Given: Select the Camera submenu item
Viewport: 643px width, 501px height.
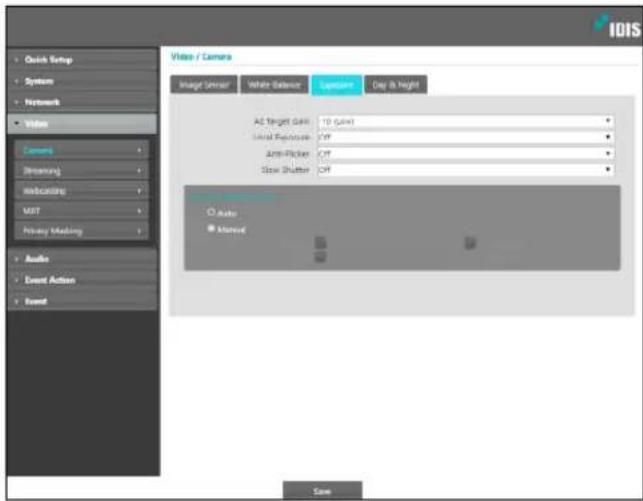Looking at the screenshot, I should pos(82,150).
